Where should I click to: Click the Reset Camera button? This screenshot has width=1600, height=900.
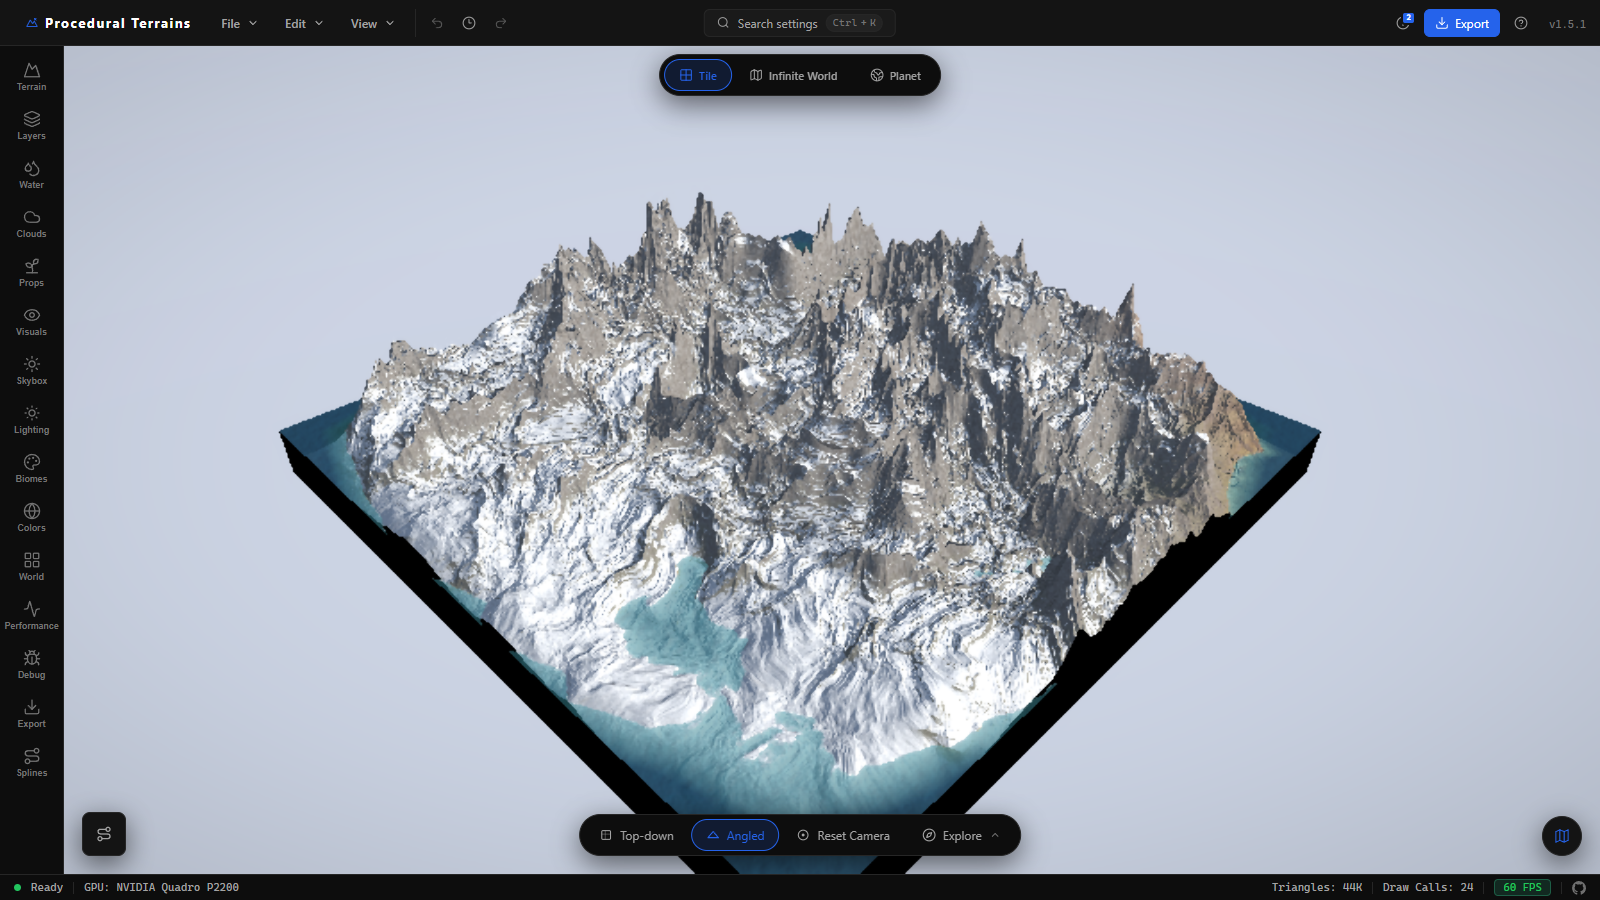pyautogui.click(x=844, y=835)
